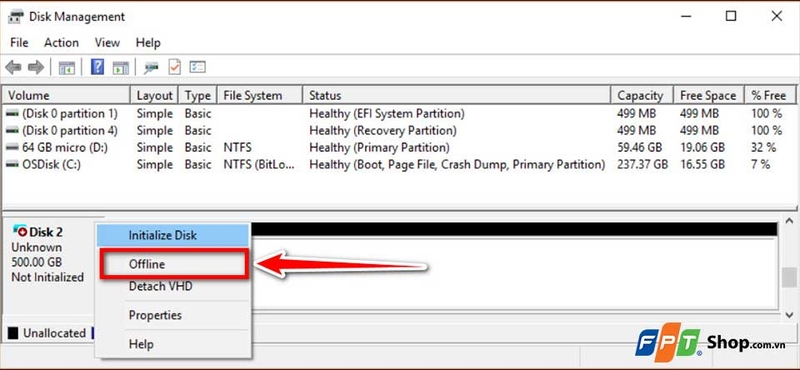Viewport: 800px width, 370px height.
Task: Click the Disk Management title bar app icon
Action: coord(15,16)
